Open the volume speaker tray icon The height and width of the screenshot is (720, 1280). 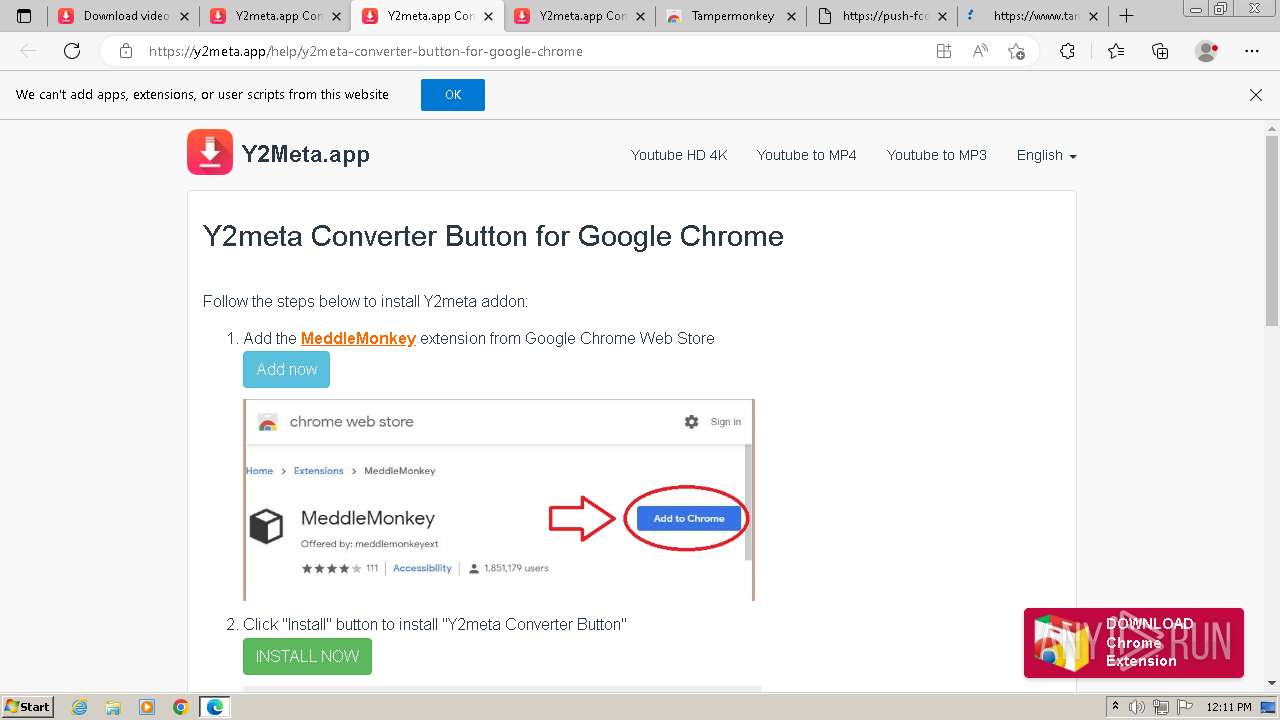point(1137,707)
